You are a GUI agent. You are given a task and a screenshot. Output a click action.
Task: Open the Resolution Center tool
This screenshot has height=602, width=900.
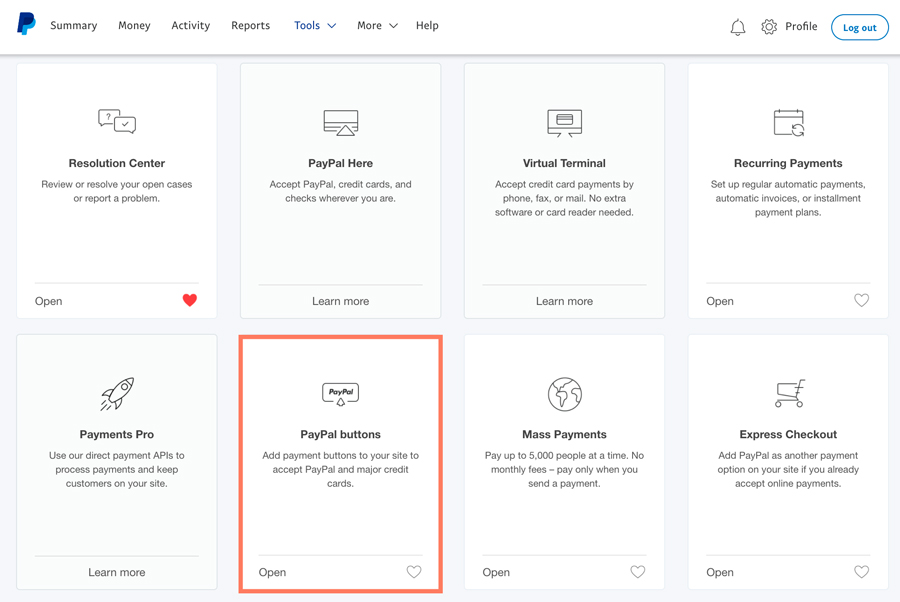[48, 301]
